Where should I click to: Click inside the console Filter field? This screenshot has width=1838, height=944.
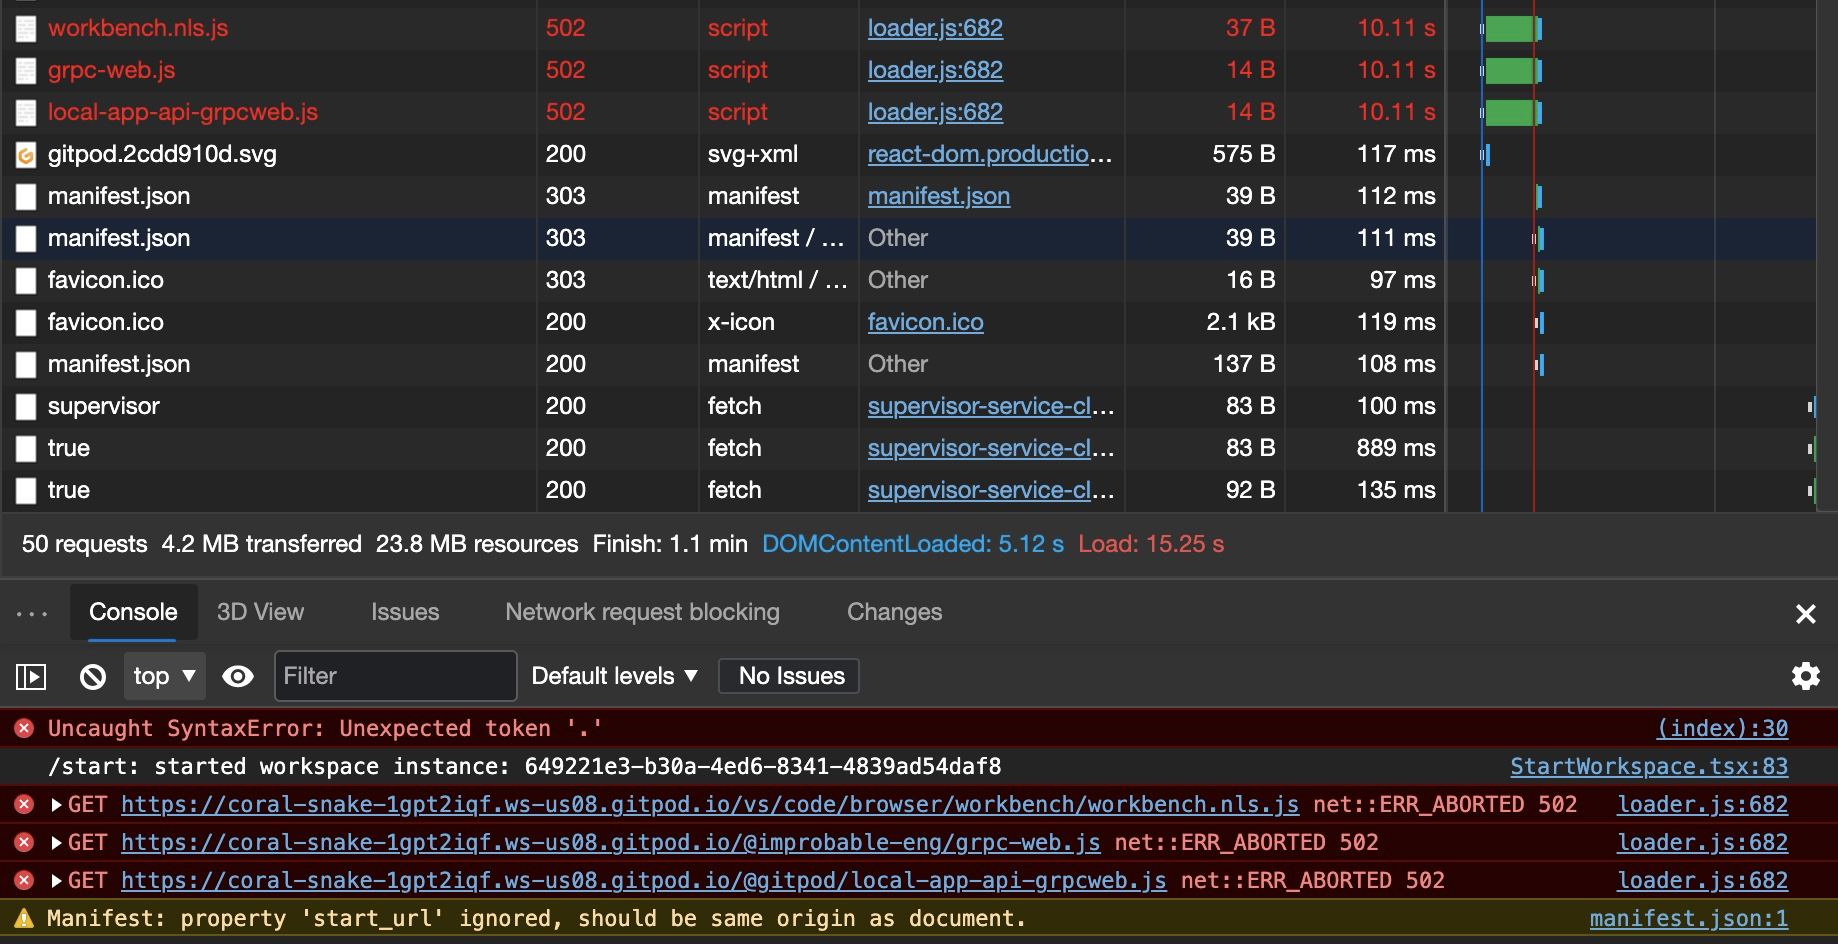[395, 676]
